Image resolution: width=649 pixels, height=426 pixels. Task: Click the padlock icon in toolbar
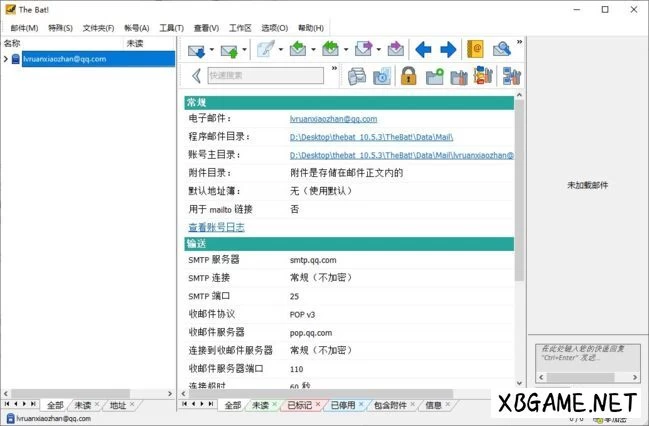(408, 76)
